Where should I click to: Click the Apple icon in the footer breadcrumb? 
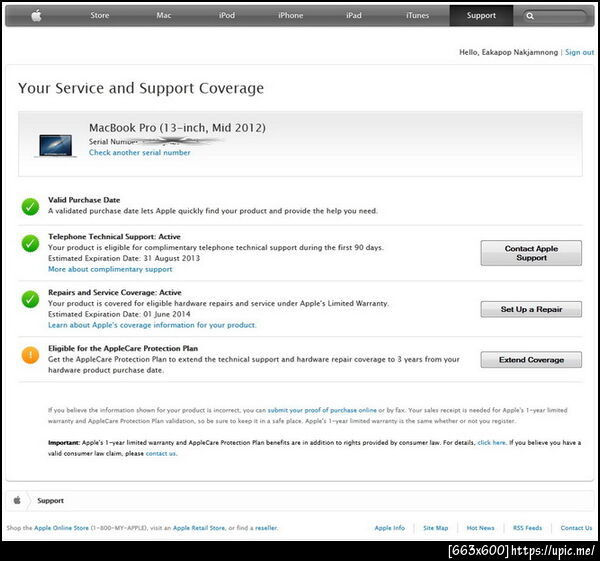coord(17,500)
